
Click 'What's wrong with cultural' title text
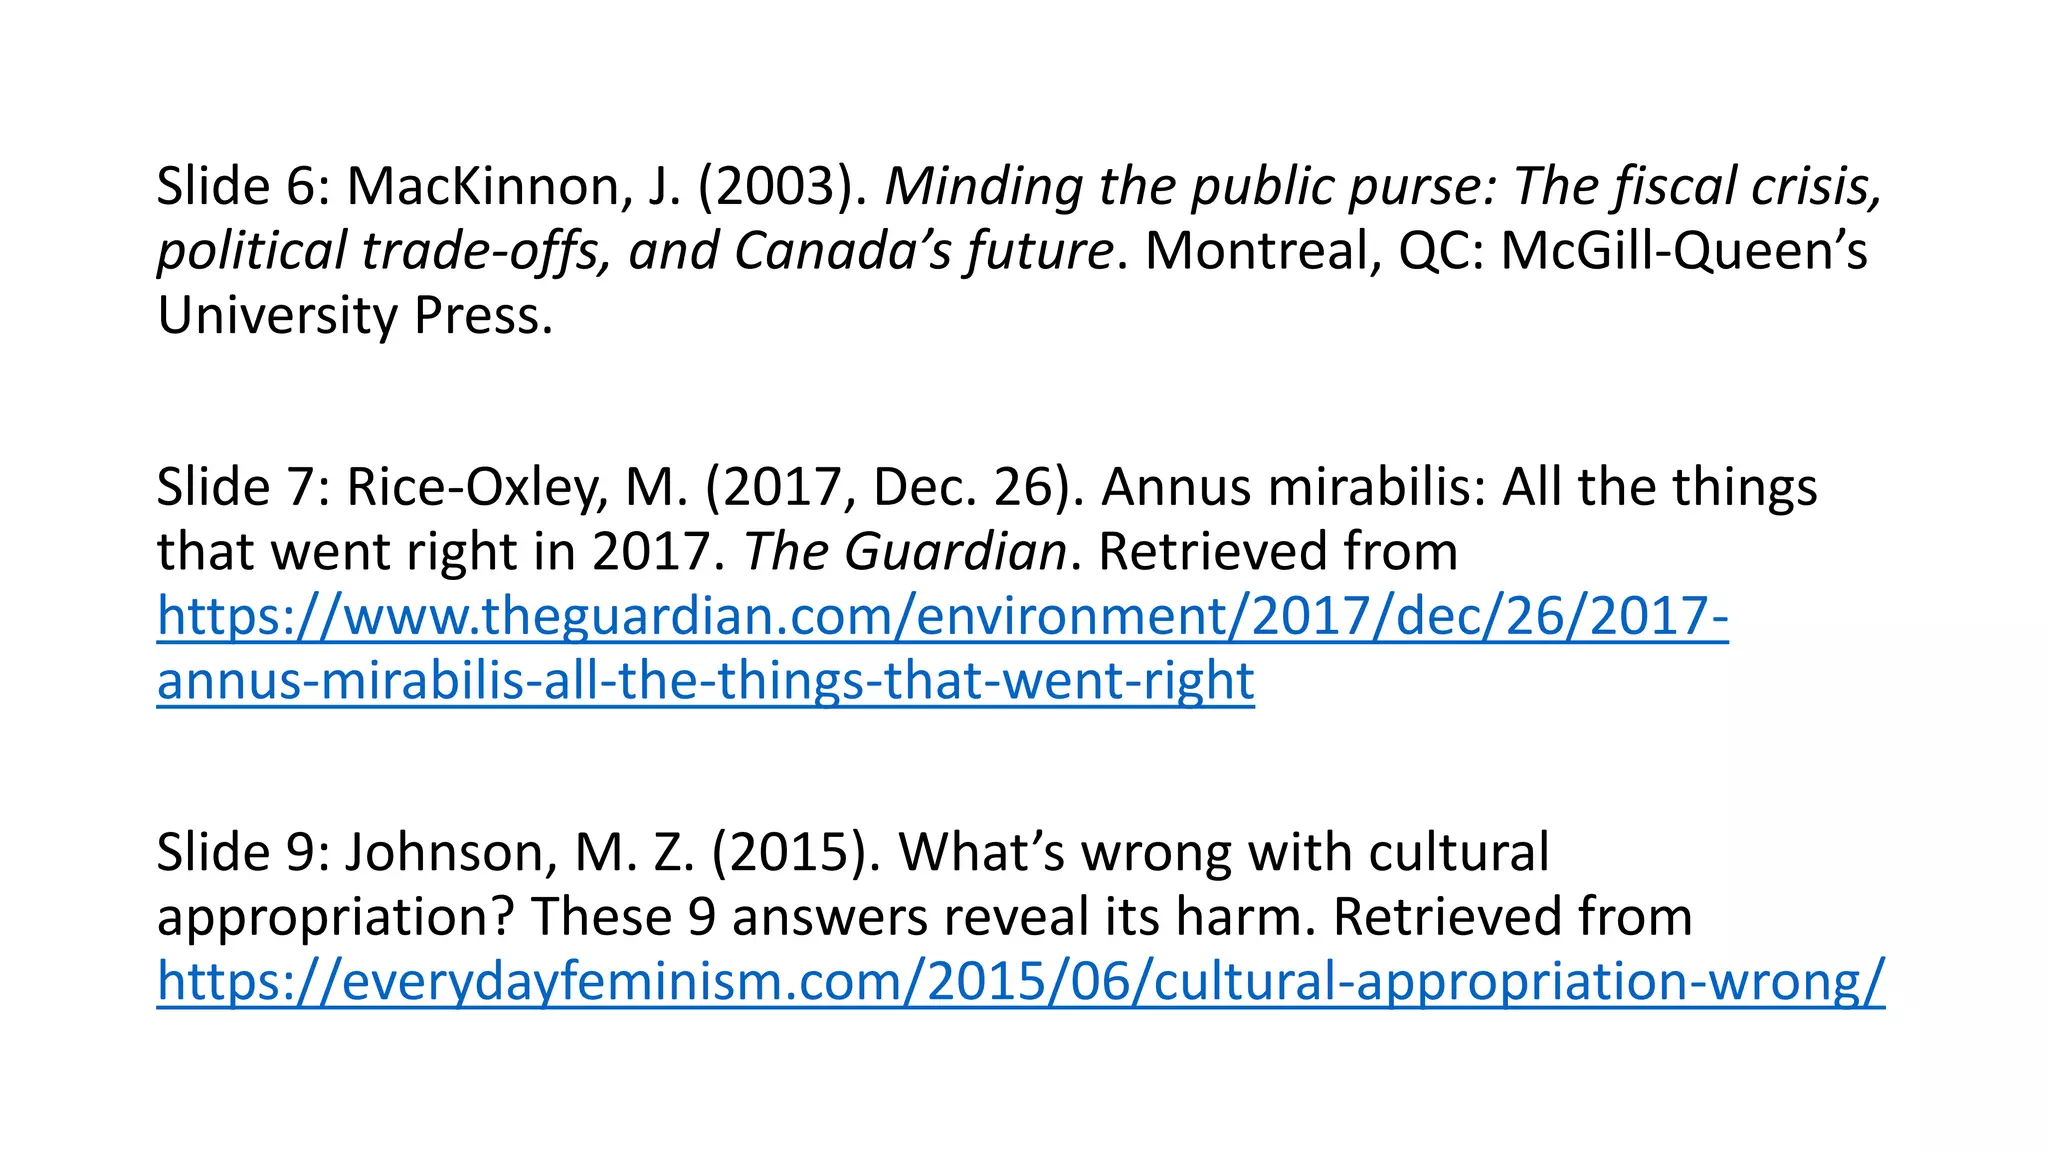click(1223, 853)
